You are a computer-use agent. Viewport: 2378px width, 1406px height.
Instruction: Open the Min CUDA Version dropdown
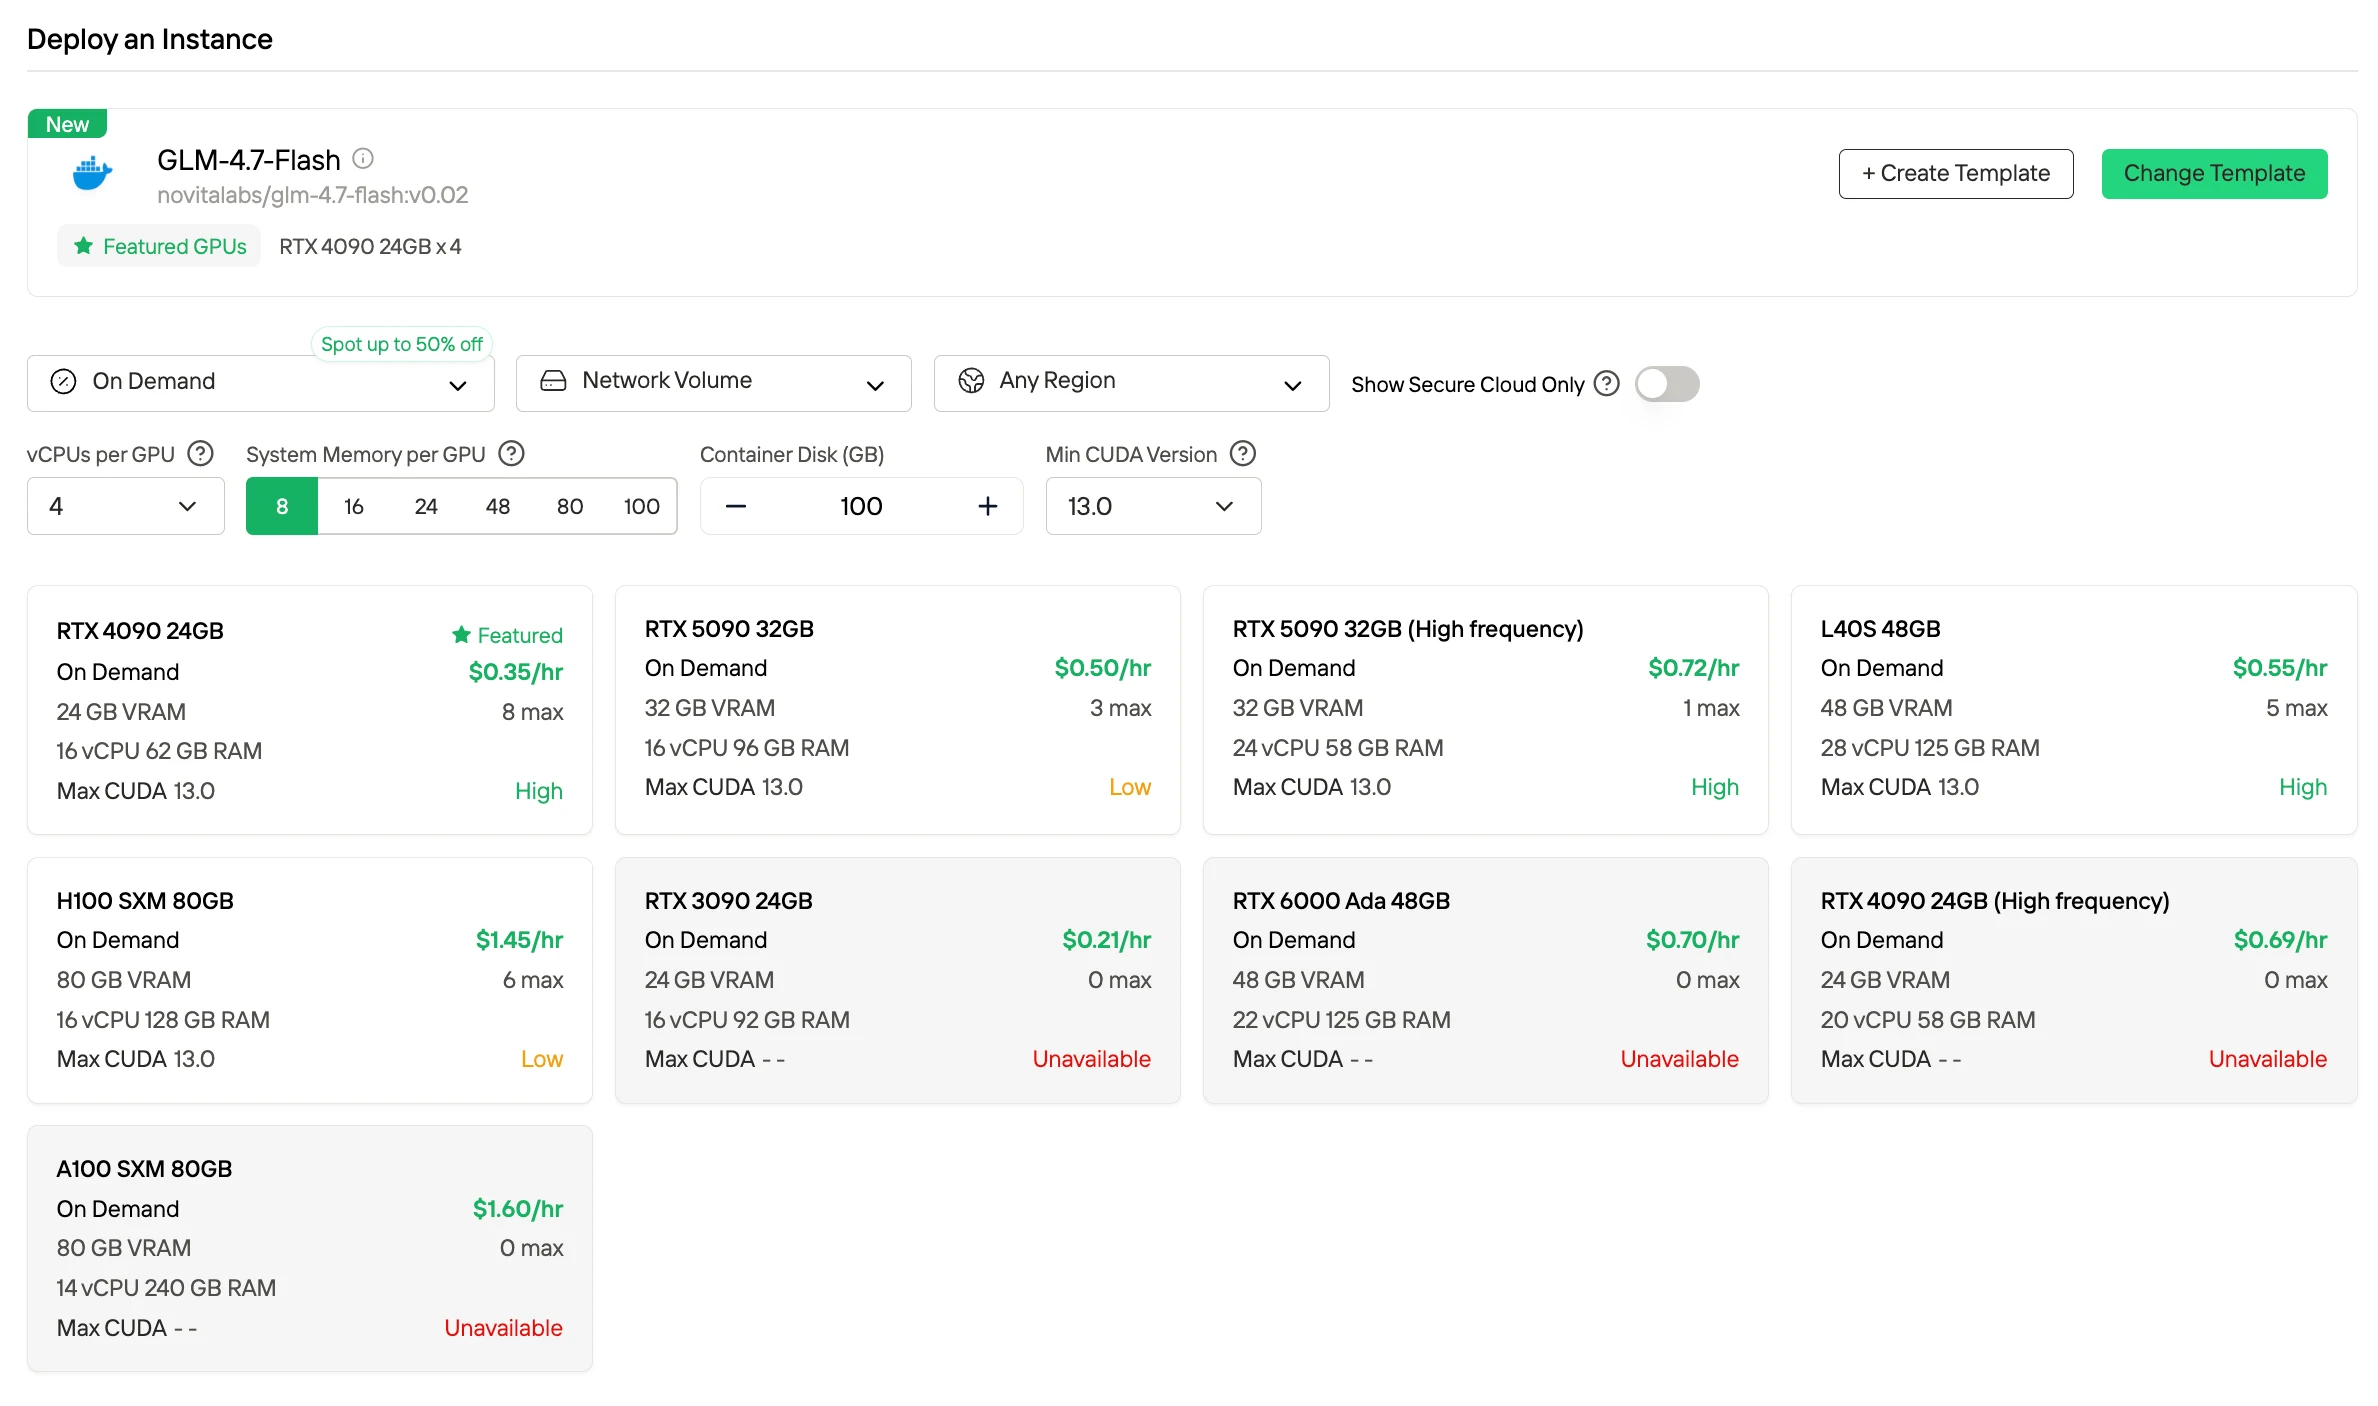pos(1154,506)
